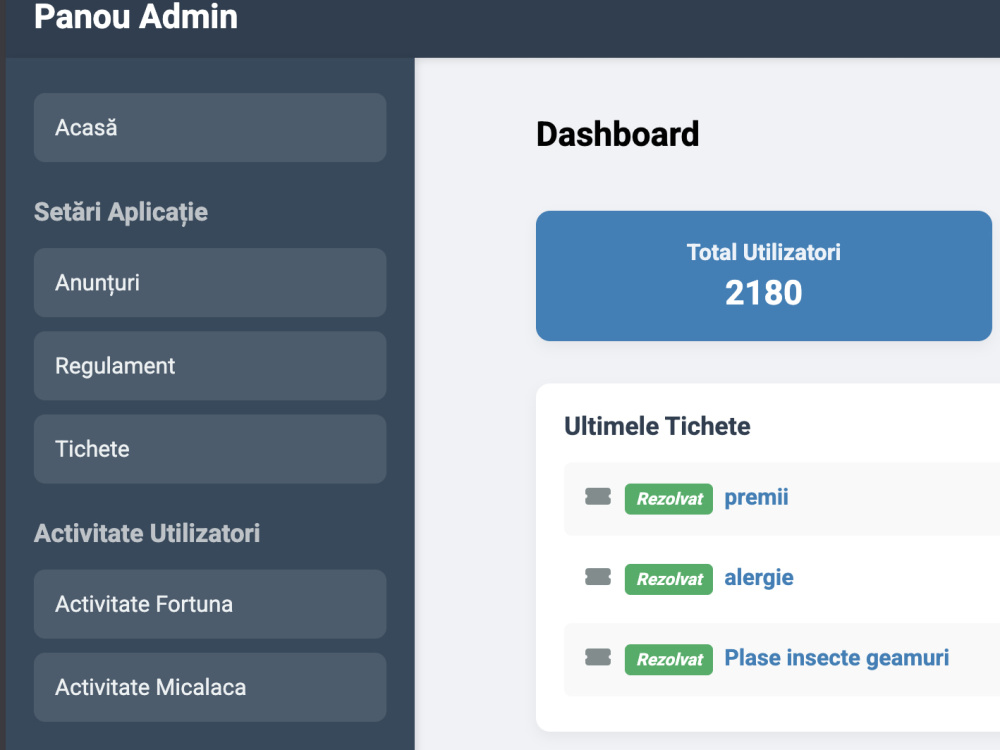1000x750 pixels.
Task: Click the Panou Admin title
Action: [136, 17]
